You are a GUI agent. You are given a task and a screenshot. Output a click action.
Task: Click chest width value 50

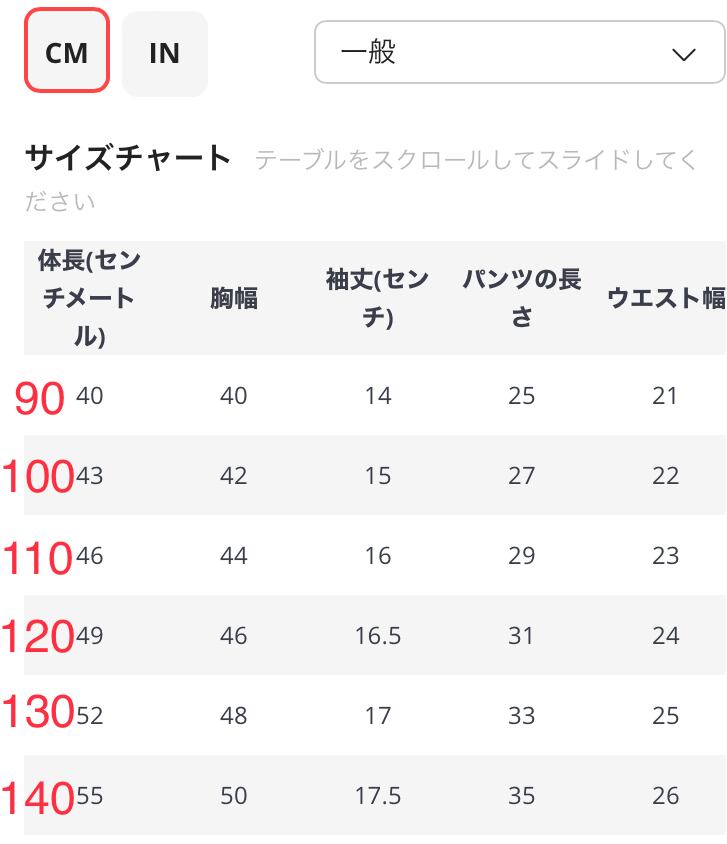(234, 796)
